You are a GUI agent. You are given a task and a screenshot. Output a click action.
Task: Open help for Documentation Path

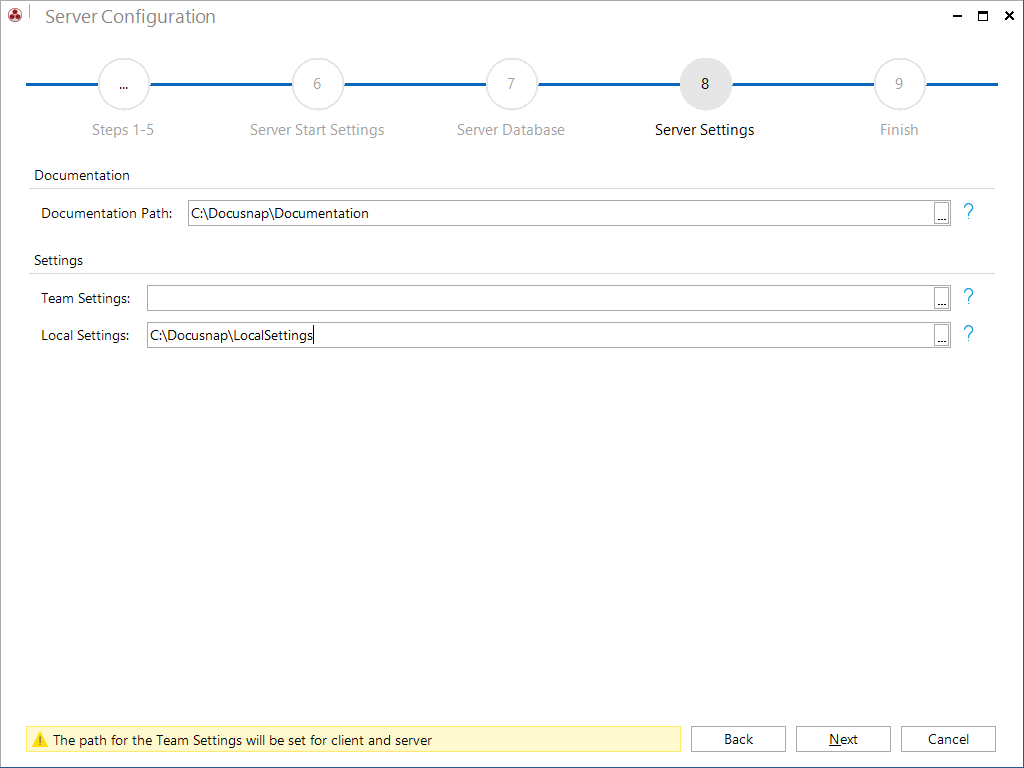point(968,212)
